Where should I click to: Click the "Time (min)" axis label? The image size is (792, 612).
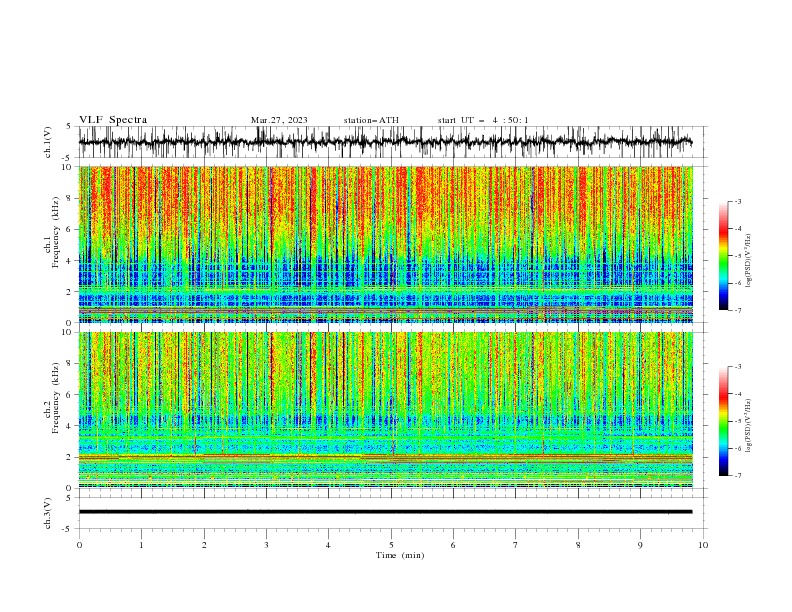[x=400, y=555]
